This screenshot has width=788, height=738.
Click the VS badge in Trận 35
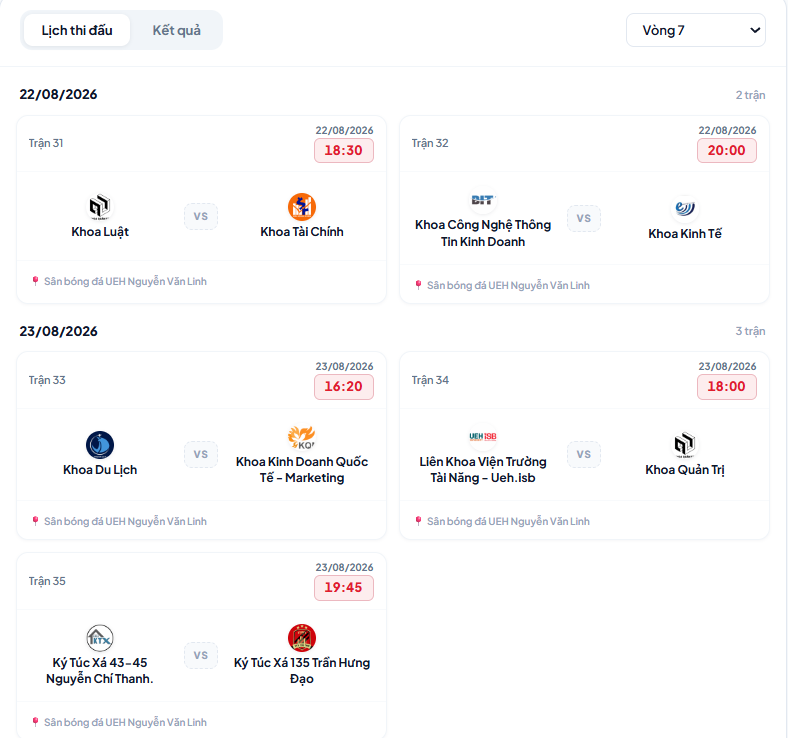pos(201,655)
